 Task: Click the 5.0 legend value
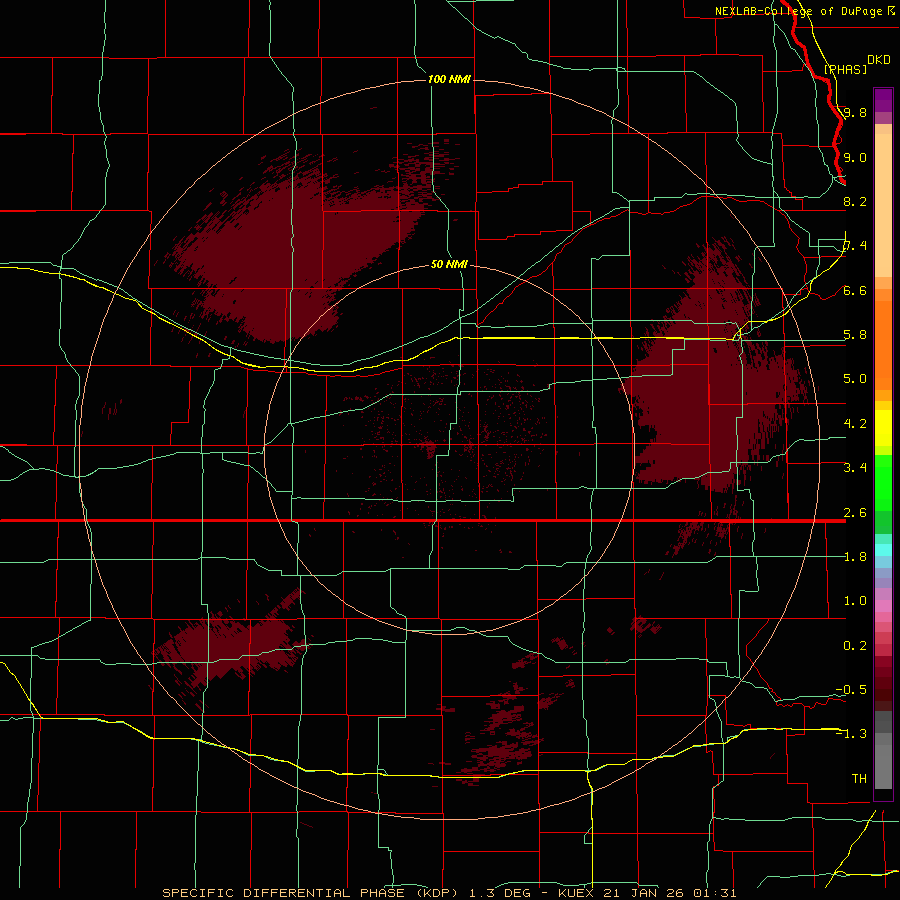855,379
